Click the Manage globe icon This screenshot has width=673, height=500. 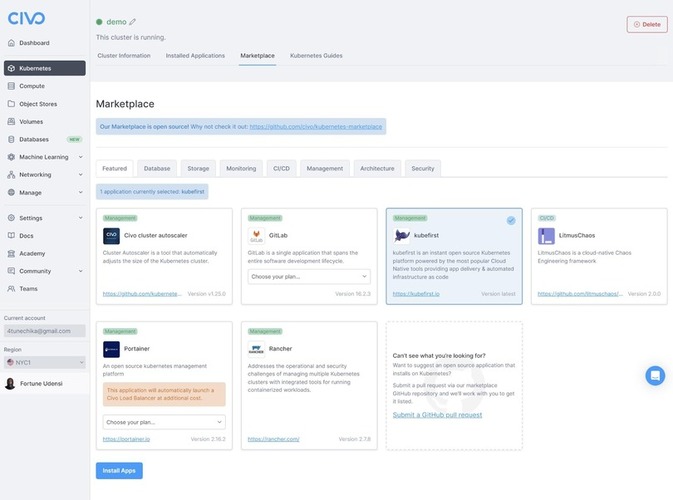[12, 192]
